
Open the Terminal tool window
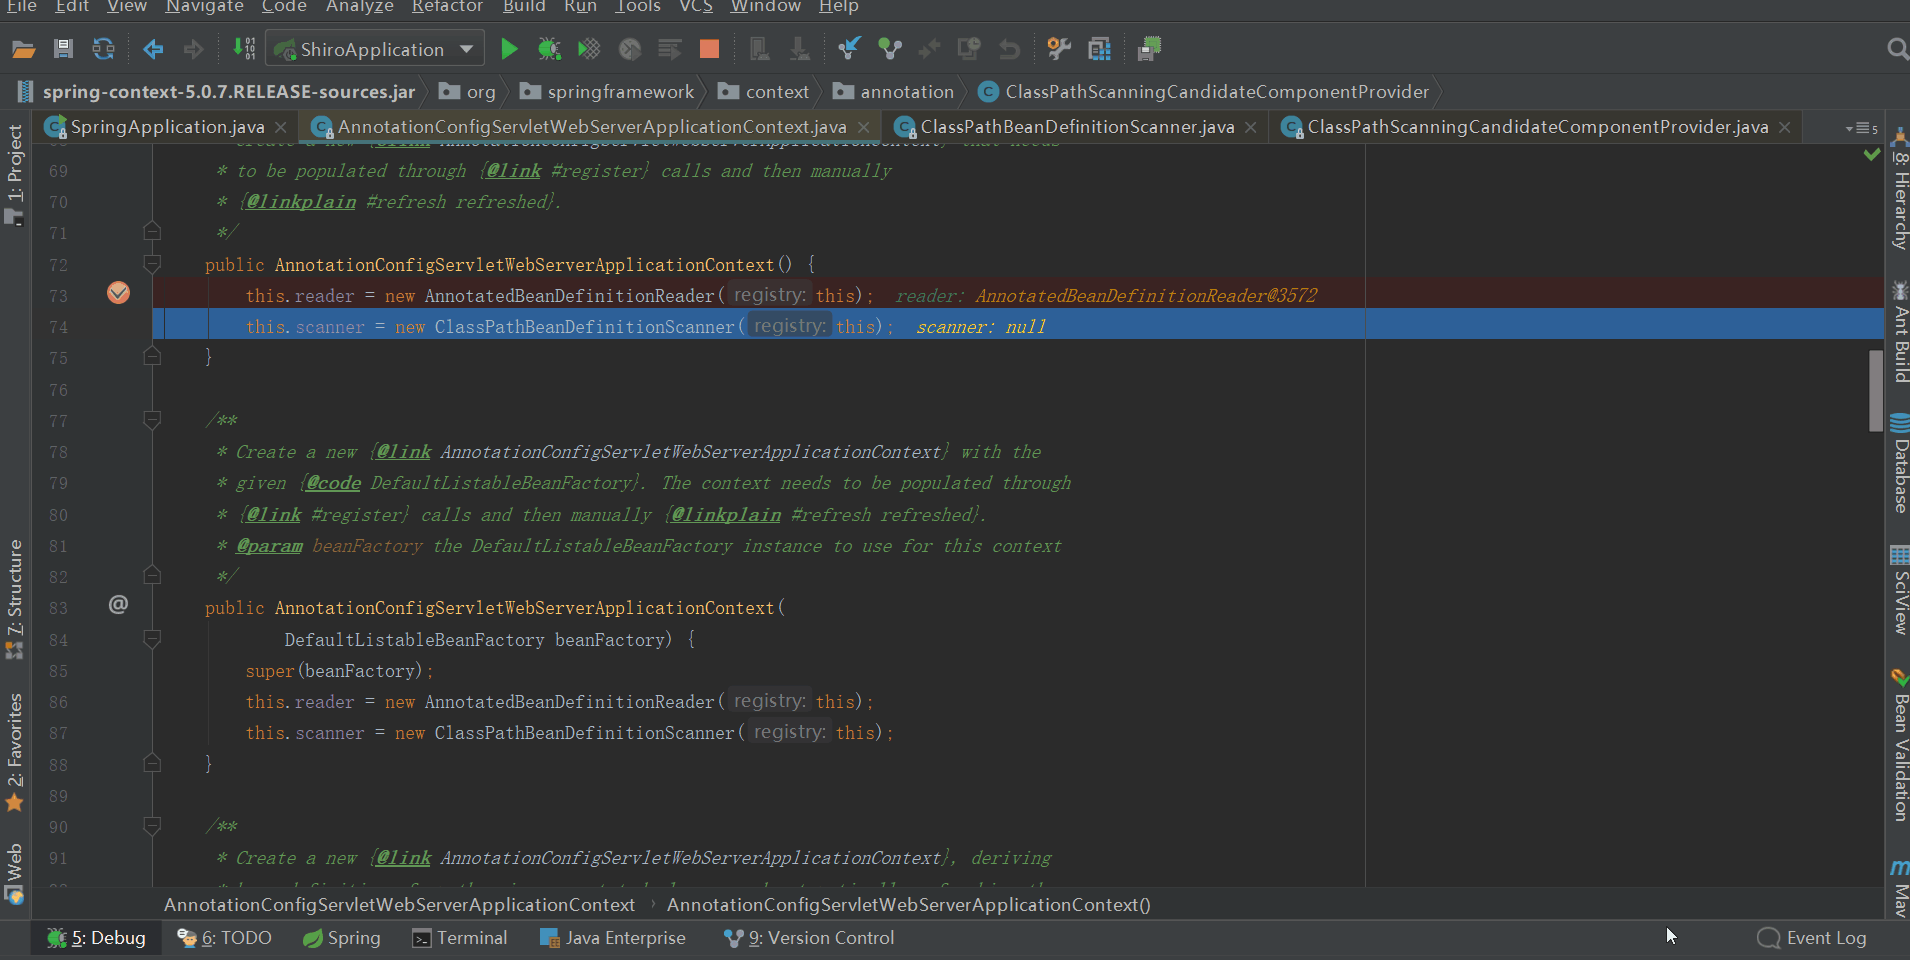coord(460,938)
